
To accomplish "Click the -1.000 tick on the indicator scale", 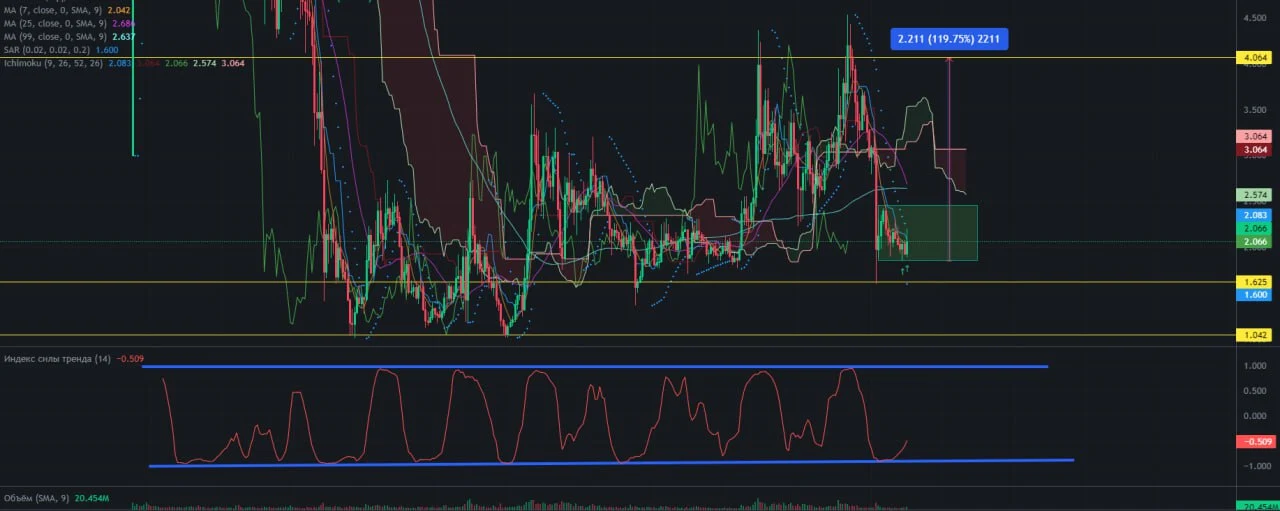I will pyautogui.click(x=1255, y=466).
